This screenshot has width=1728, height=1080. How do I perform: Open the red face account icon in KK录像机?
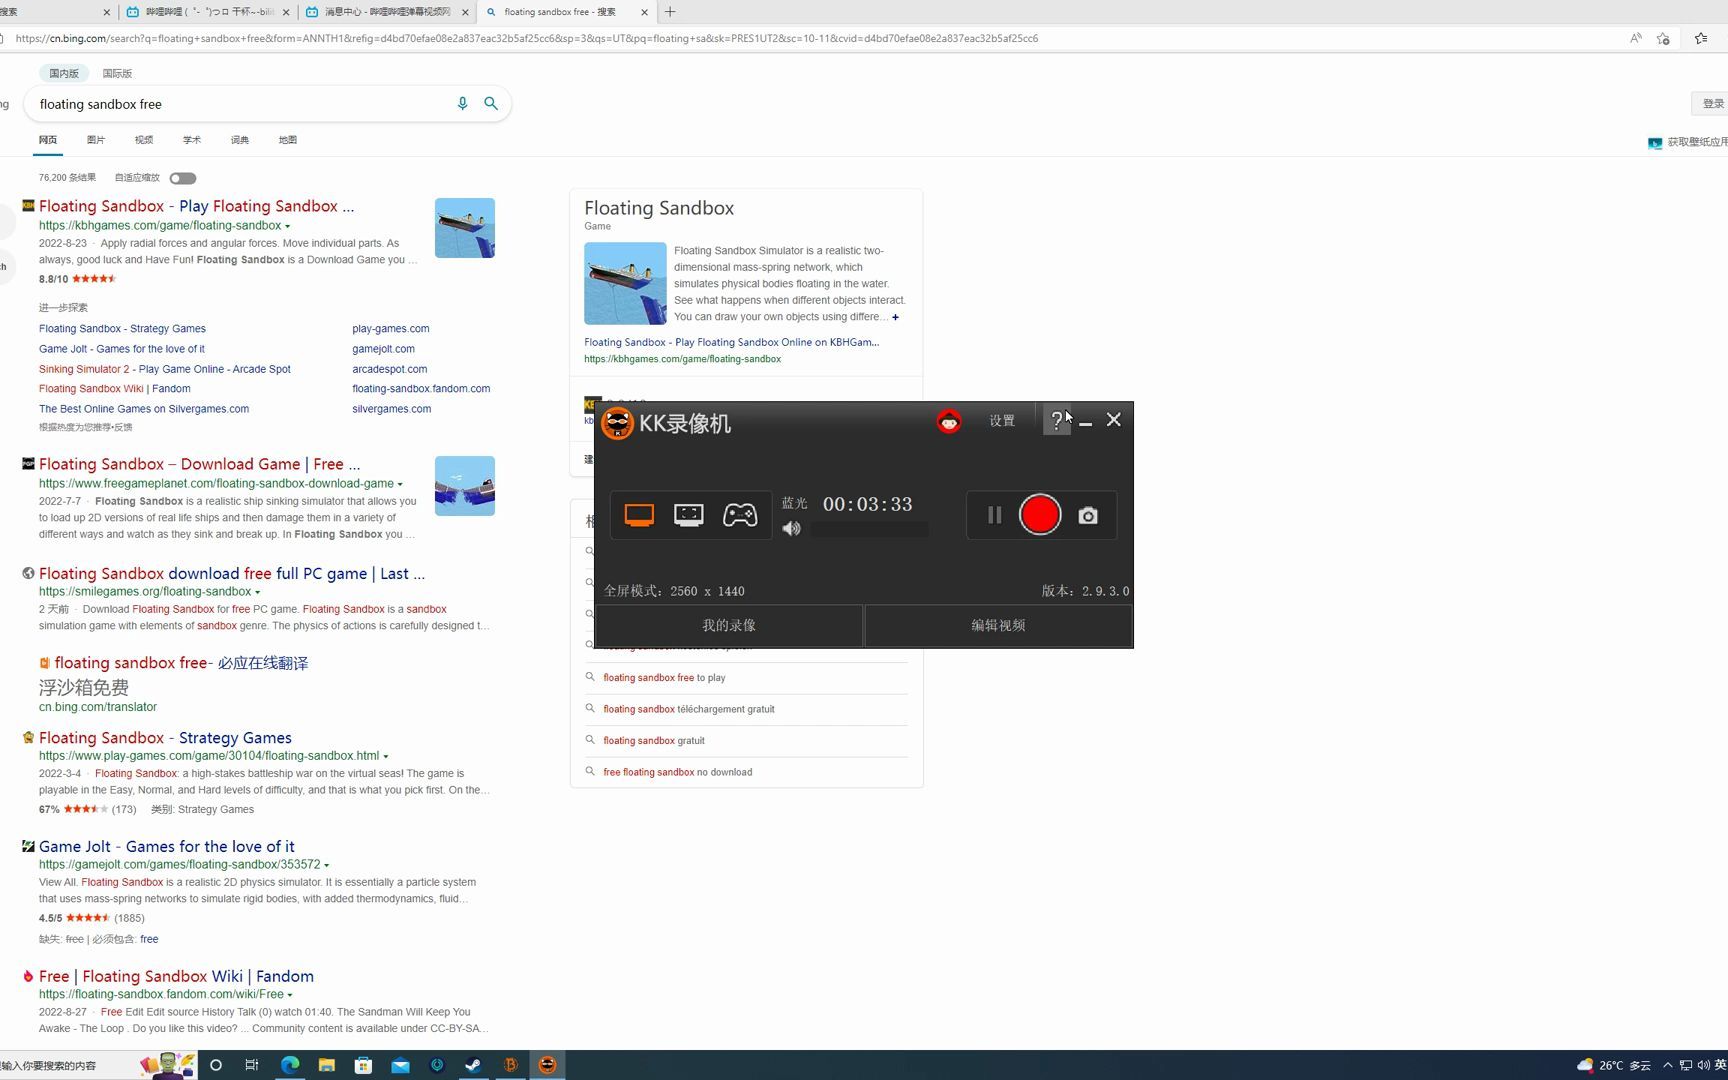pos(949,421)
